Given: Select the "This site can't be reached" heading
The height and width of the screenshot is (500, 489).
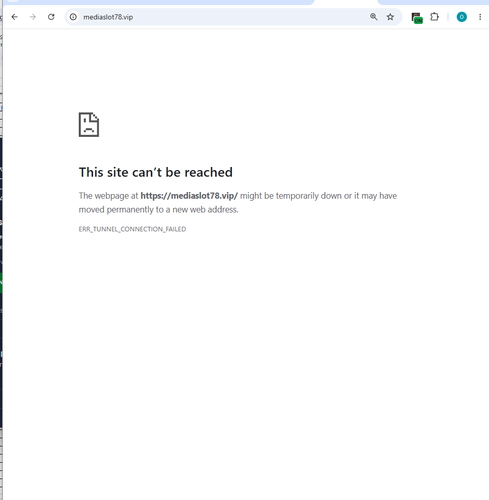Looking at the screenshot, I should (x=156, y=172).
